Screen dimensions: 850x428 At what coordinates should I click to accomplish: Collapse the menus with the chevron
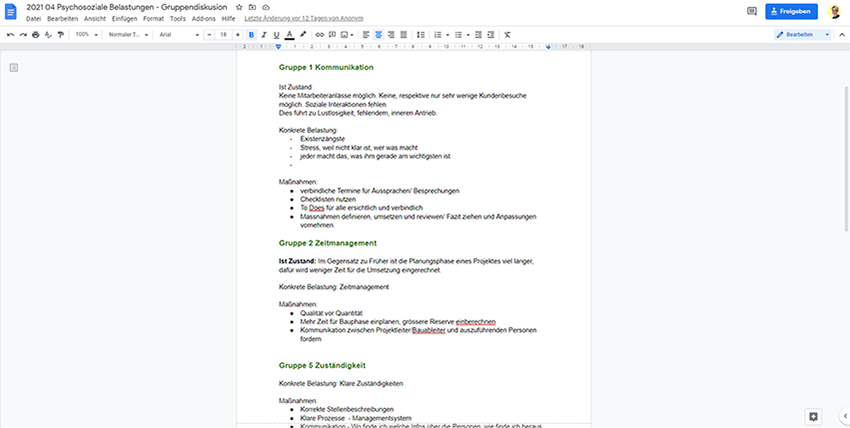point(842,35)
